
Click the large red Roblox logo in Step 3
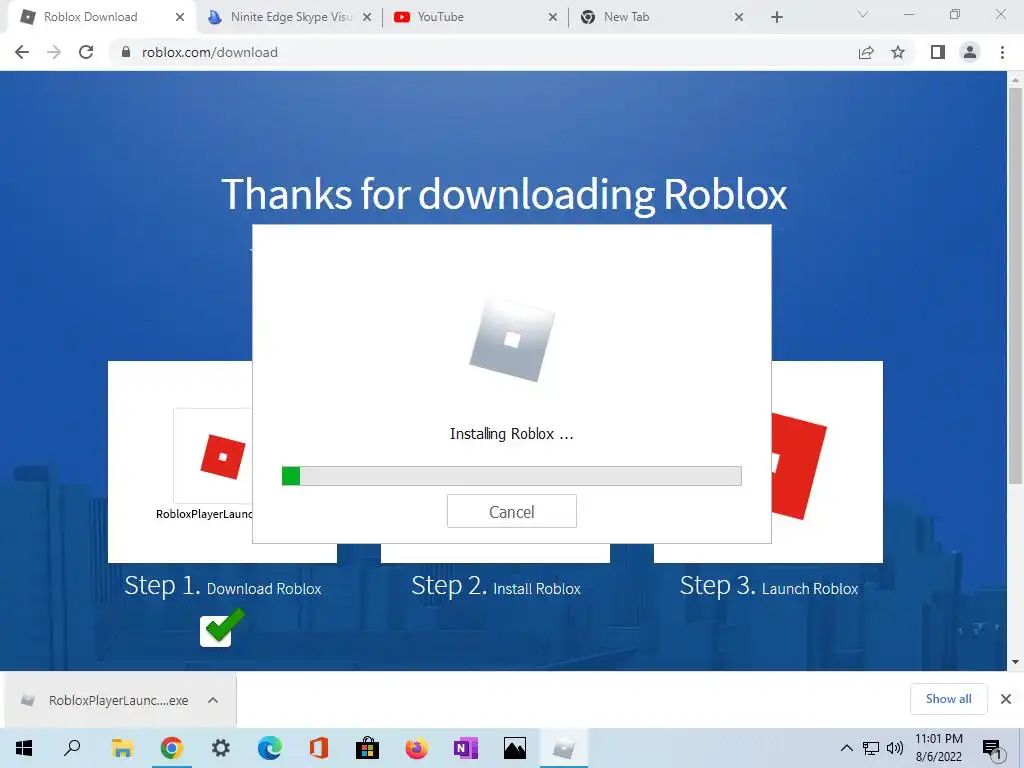point(799,466)
